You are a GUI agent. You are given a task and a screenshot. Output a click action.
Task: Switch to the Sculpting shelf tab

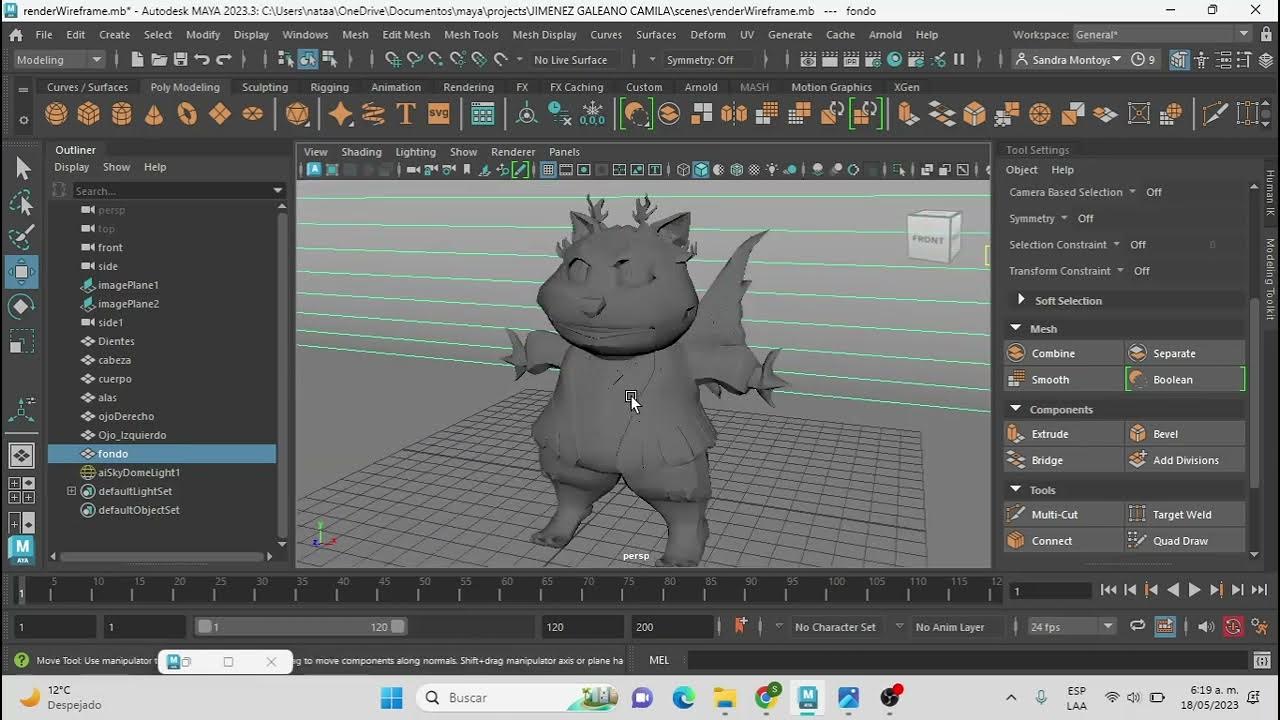tap(264, 87)
